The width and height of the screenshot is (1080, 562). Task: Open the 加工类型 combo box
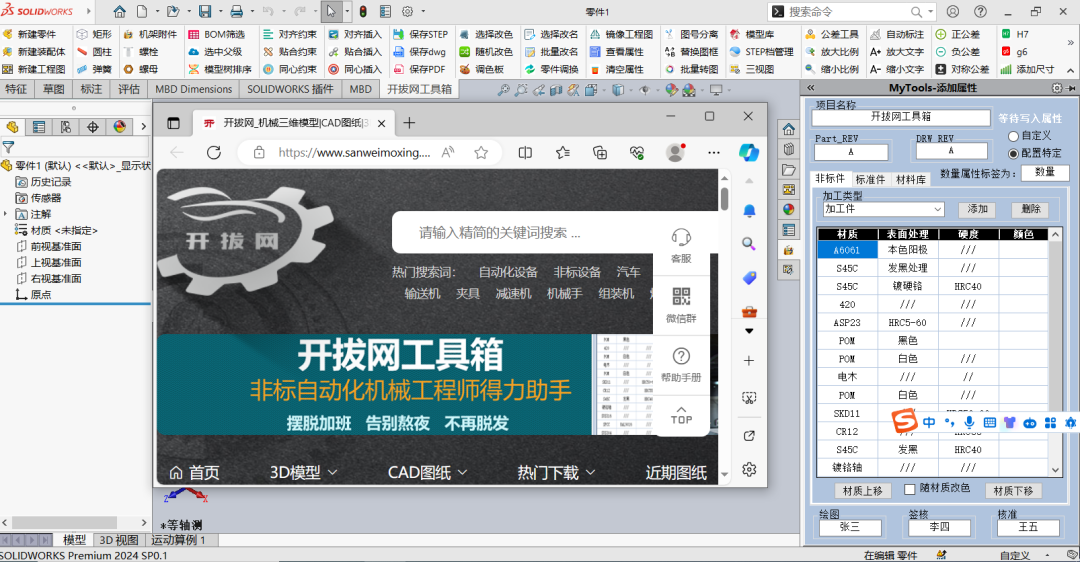click(x=884, y=209)
